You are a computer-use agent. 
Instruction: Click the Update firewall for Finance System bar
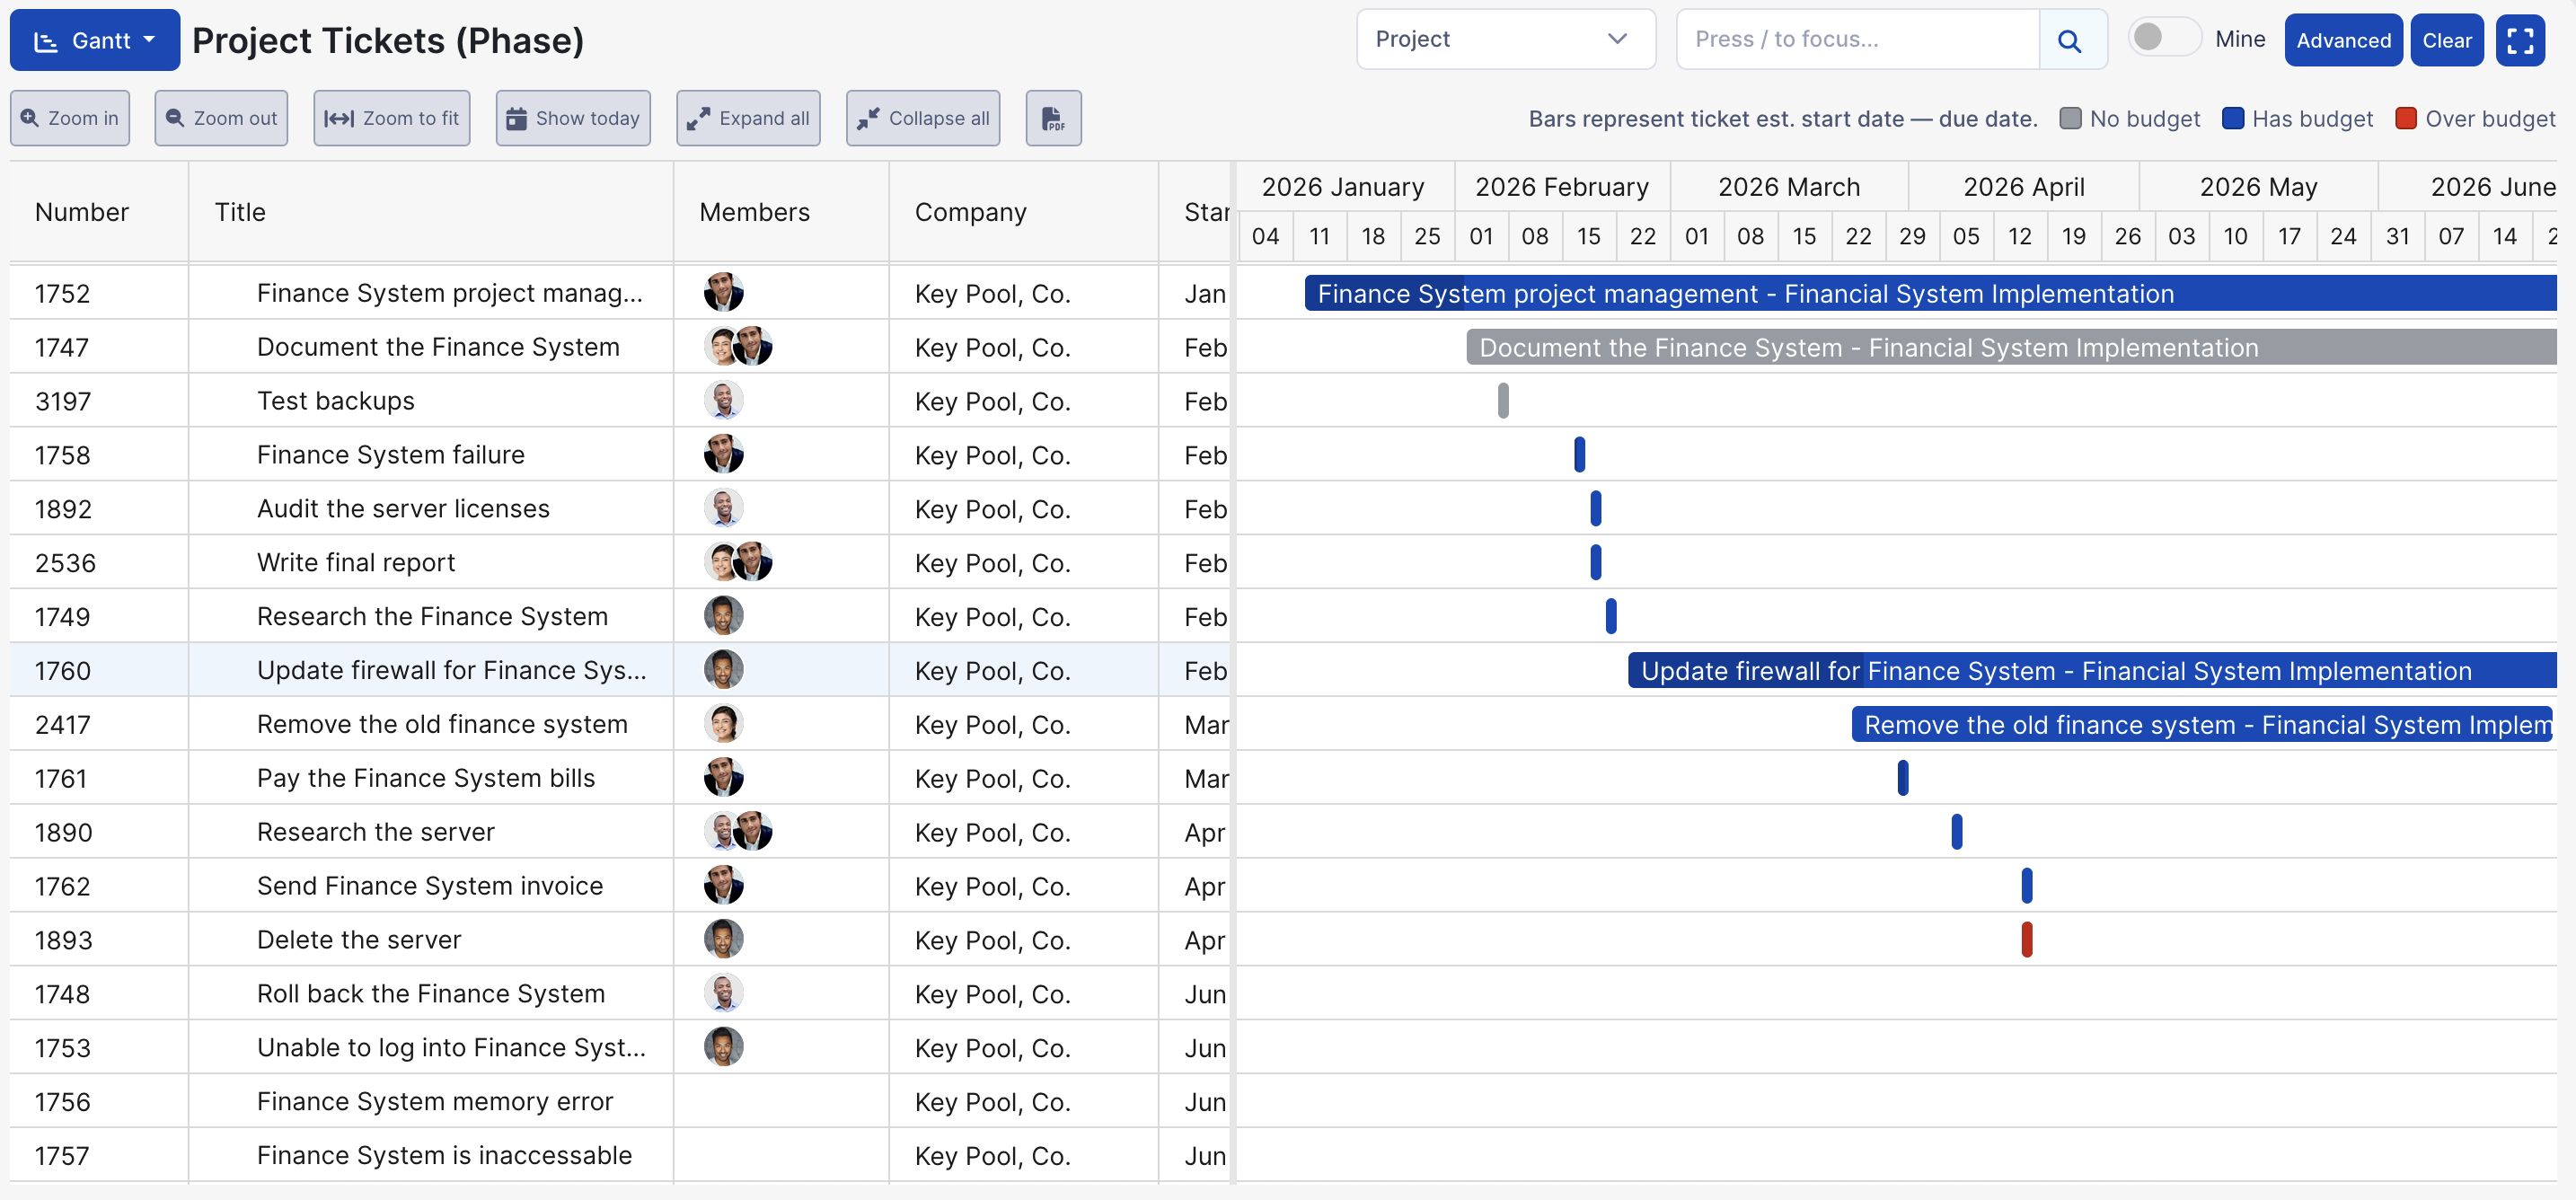pyautogui.click(x=2092, y=670)
